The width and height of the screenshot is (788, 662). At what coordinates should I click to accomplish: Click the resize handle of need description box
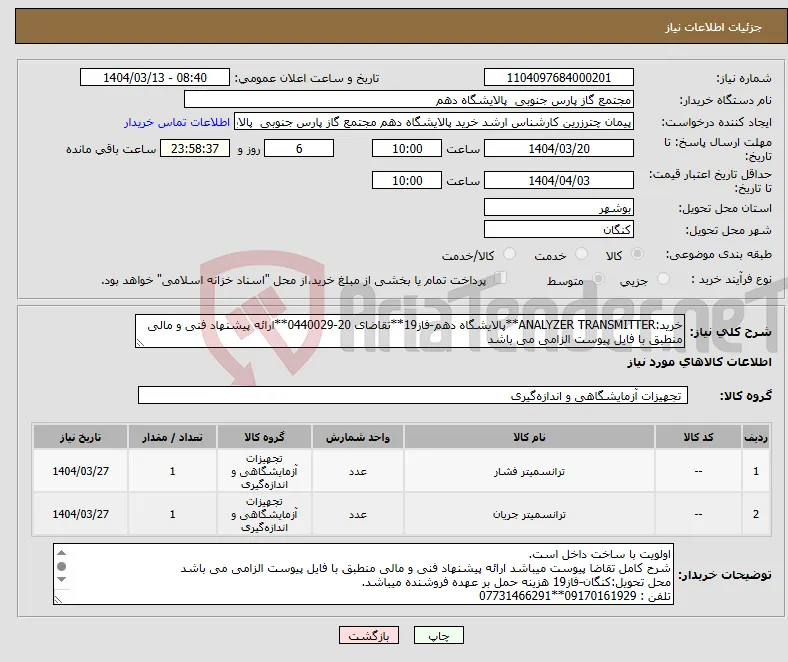click(140, 343)
